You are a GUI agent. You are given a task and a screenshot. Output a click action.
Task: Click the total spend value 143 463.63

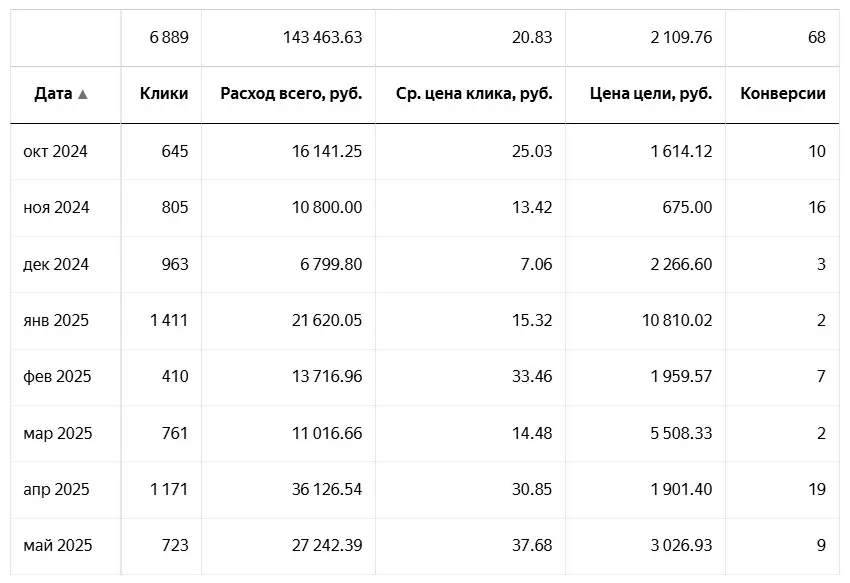click(x=323, y=37)
